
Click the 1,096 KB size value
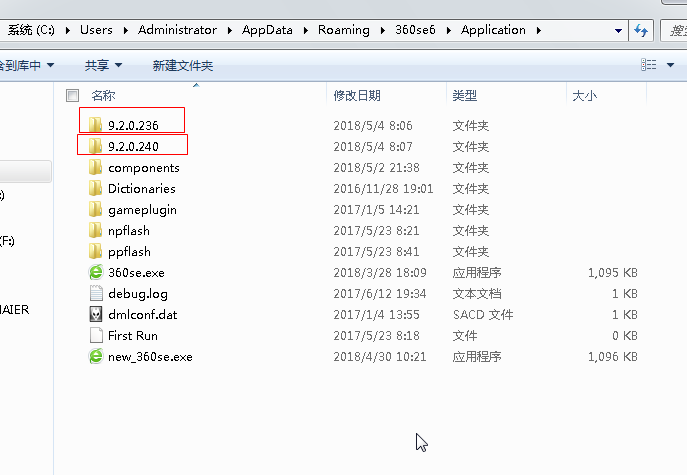click(x=613, y=357)
